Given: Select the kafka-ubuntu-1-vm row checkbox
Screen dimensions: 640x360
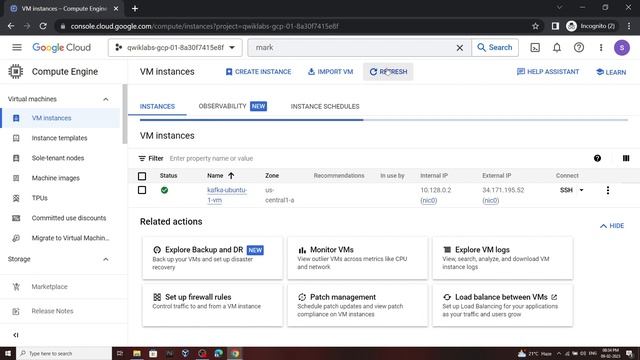Looking at the screenshot, I should [142, 190].
